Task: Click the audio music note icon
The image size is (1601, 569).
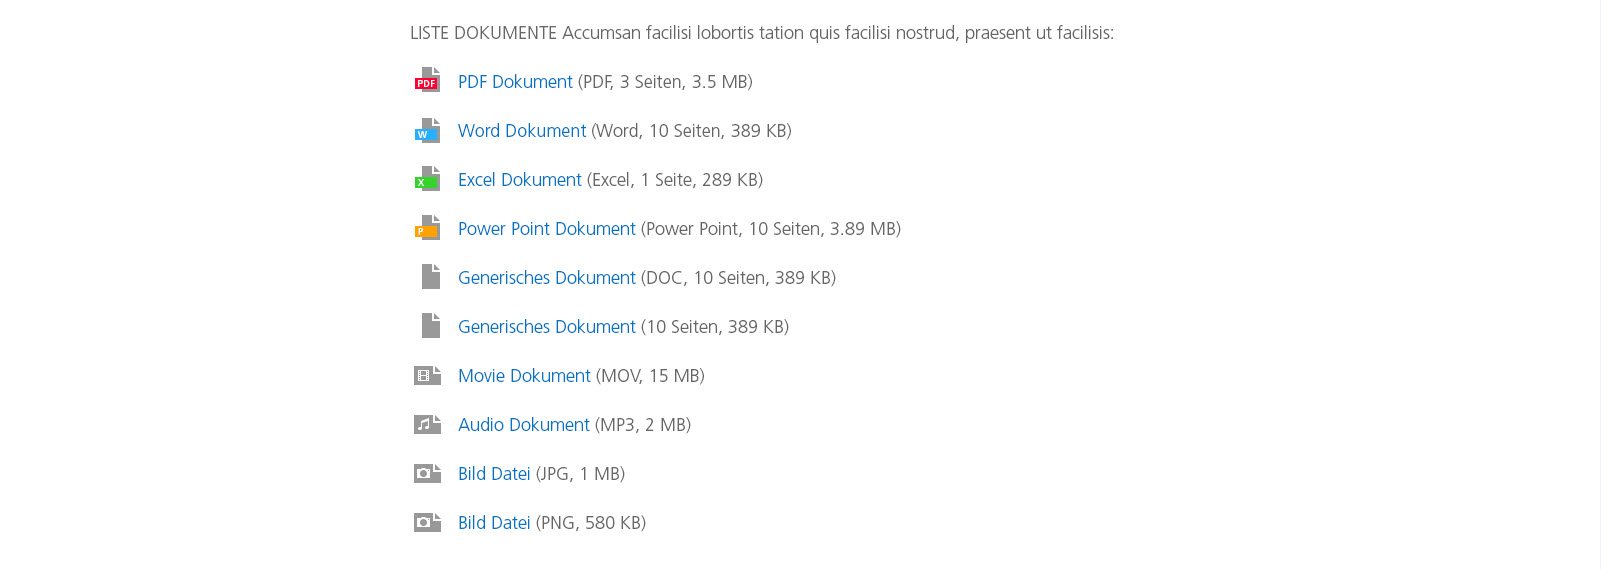Action: pos(428,424)
